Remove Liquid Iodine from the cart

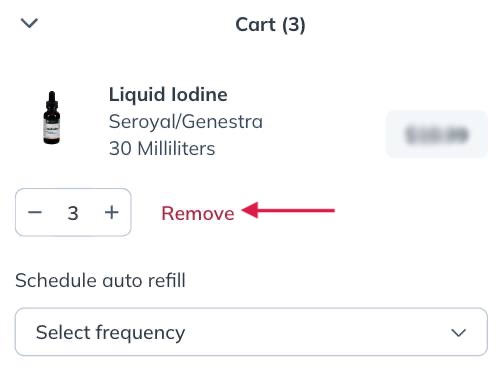(x=198, y=213)
